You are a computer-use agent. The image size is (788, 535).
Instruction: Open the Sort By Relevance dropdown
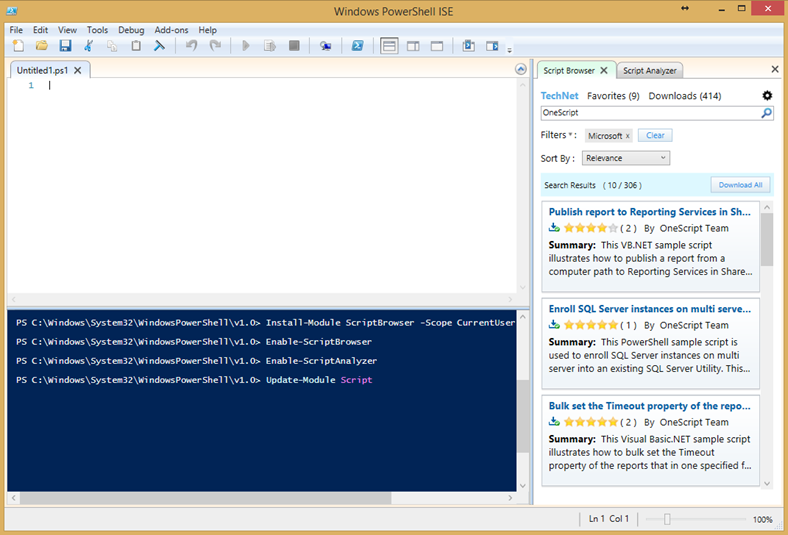coord(626,158)
